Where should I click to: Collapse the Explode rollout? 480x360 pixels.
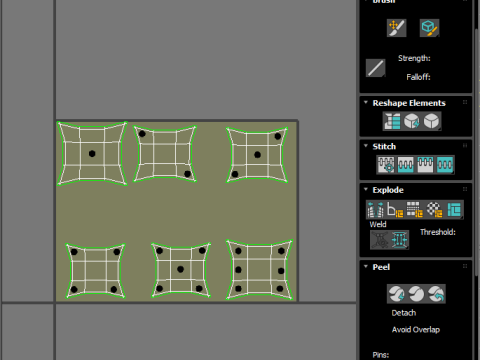click(x=366, y=189)
